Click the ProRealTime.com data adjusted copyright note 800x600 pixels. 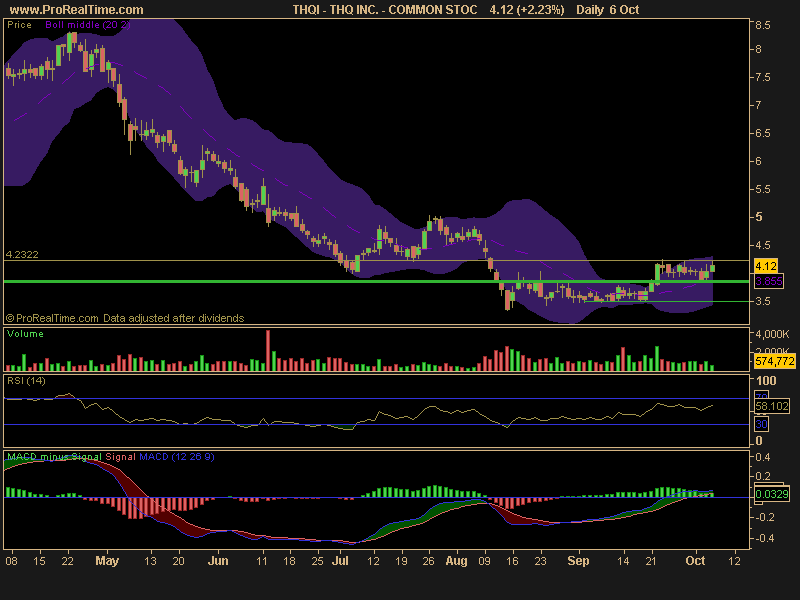[125, 318]
